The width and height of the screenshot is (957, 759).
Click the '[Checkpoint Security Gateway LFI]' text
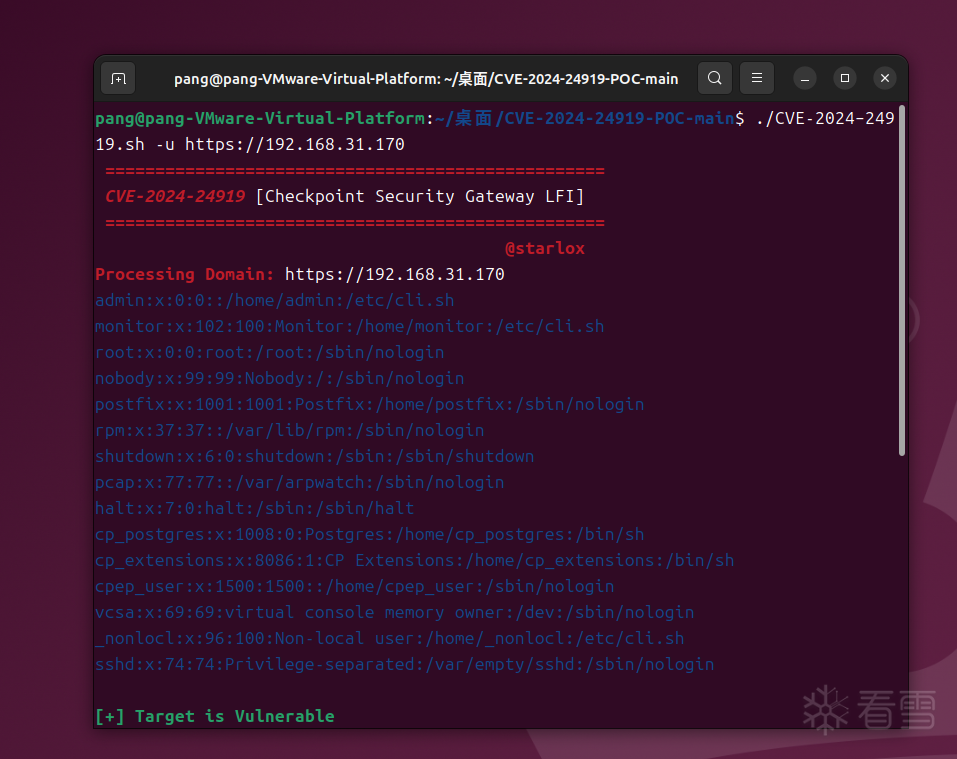[420, 196]
